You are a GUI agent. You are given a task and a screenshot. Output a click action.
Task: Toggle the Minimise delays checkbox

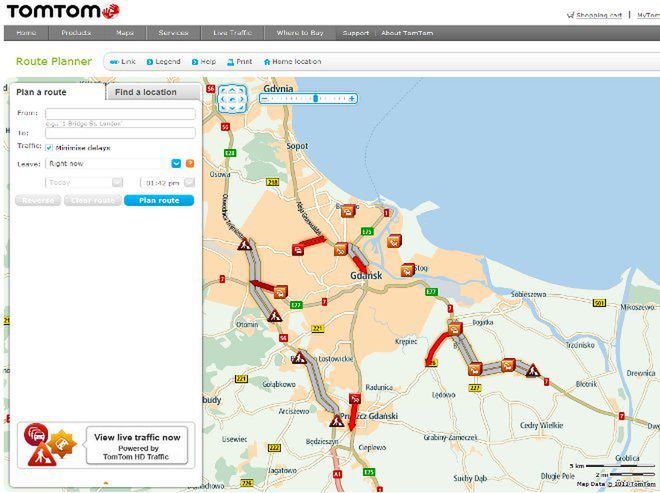(x=49, y=148)
